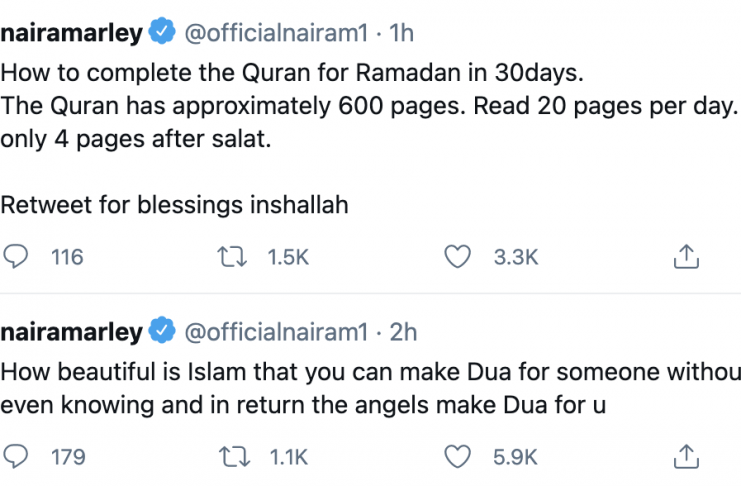Retweet the tweet with 1.1K retweets
This screenshot has height=486, width=741.
[238, 457]
